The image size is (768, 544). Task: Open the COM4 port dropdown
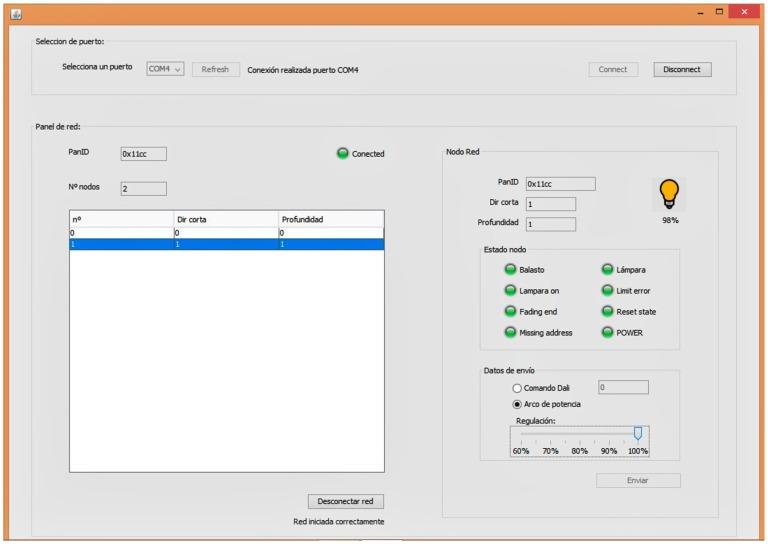[165, 70]
